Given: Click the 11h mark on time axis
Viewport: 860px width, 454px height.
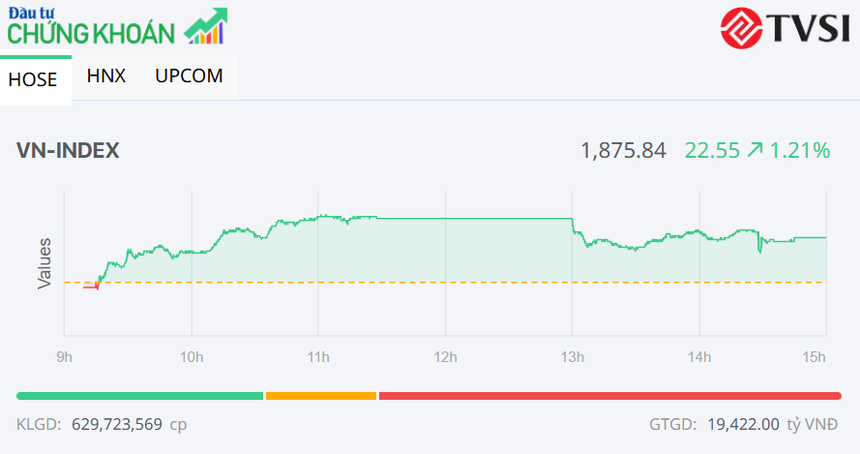Looking at the screenshot, I should click(x=318, y=357).
